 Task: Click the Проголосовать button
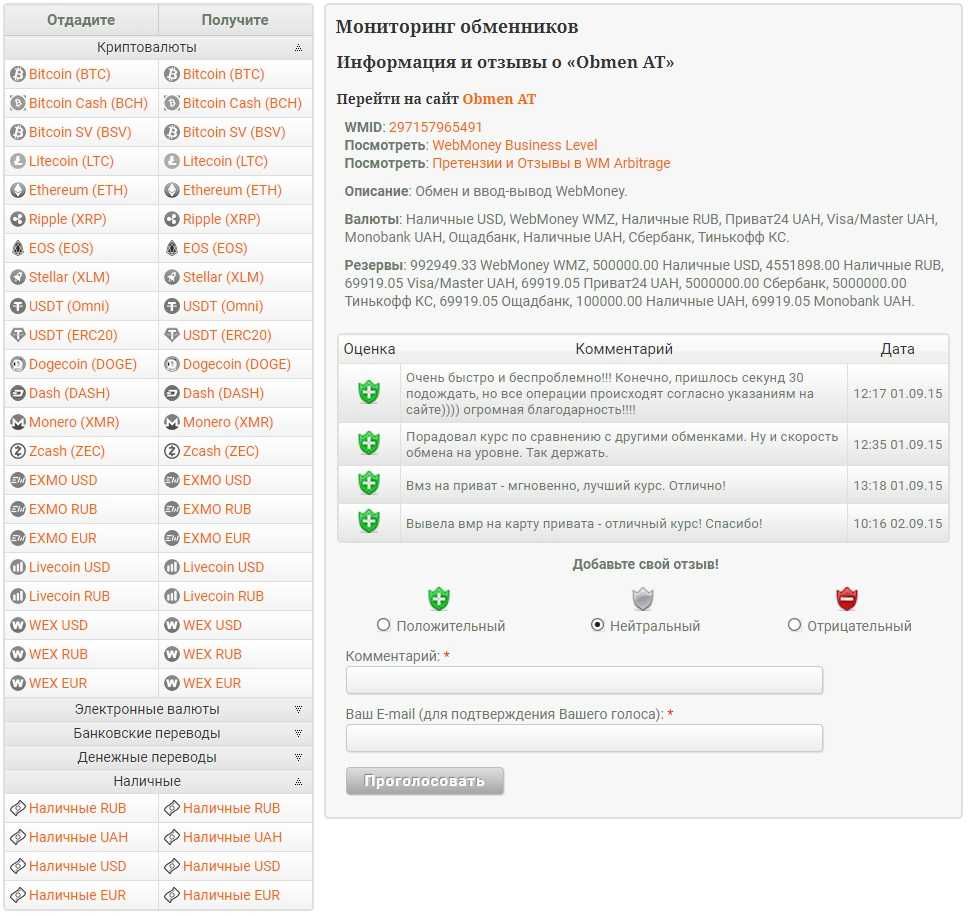424,781
